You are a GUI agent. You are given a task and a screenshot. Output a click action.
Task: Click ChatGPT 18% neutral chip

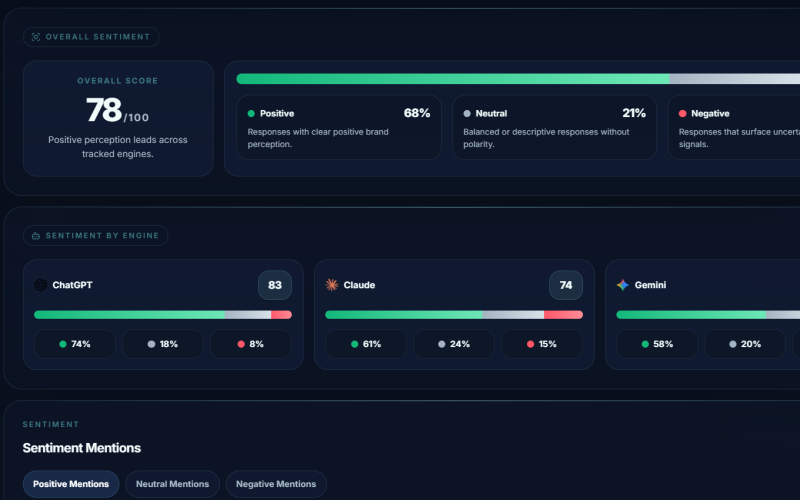pos(163,344)
